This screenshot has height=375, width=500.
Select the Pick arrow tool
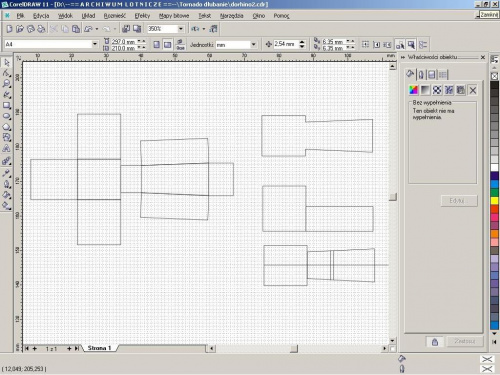click(7, 63)
